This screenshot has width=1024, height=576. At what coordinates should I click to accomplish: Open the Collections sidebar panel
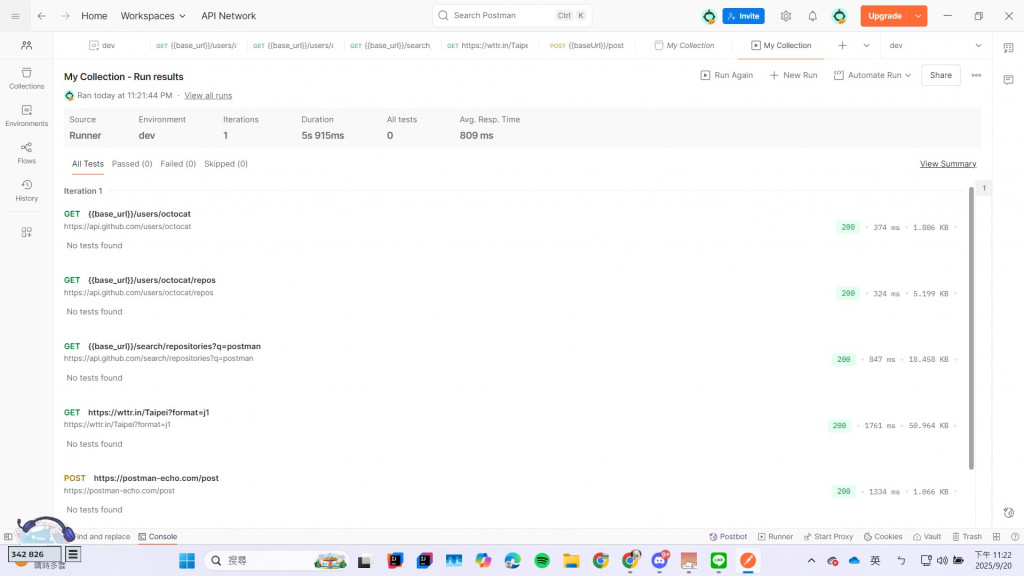point(26,78)
